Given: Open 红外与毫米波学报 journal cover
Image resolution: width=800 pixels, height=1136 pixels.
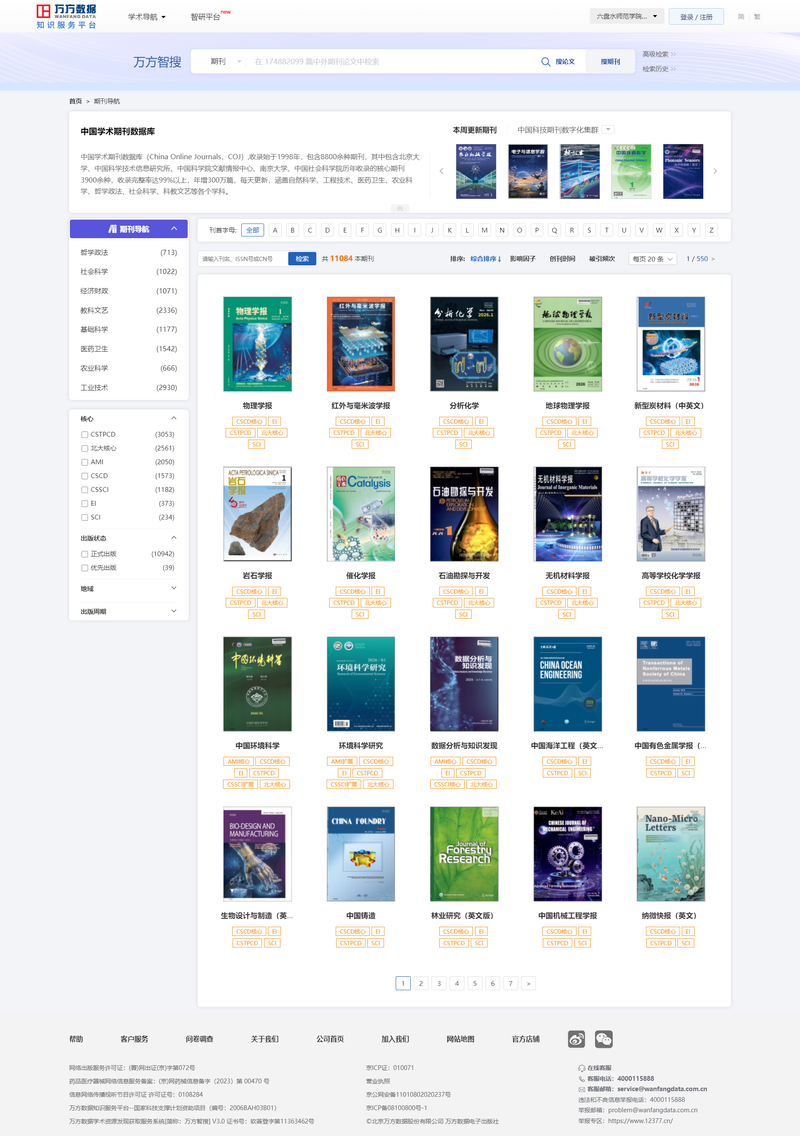Looking at the screenshot, I should pos(361,344).
